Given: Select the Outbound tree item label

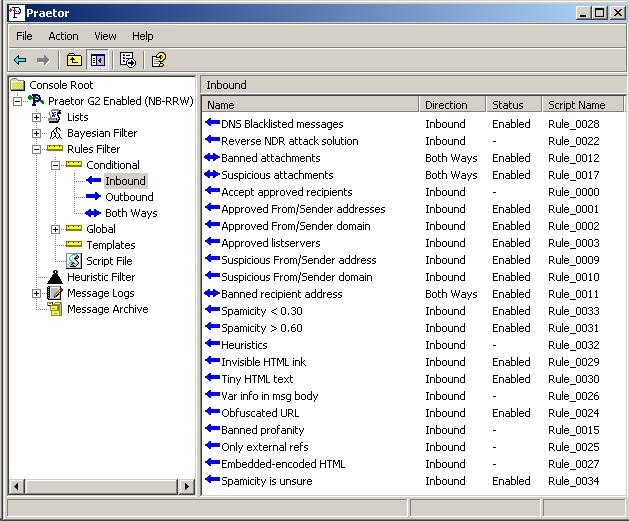Looking at the screenshot, I should coord(129,197).
